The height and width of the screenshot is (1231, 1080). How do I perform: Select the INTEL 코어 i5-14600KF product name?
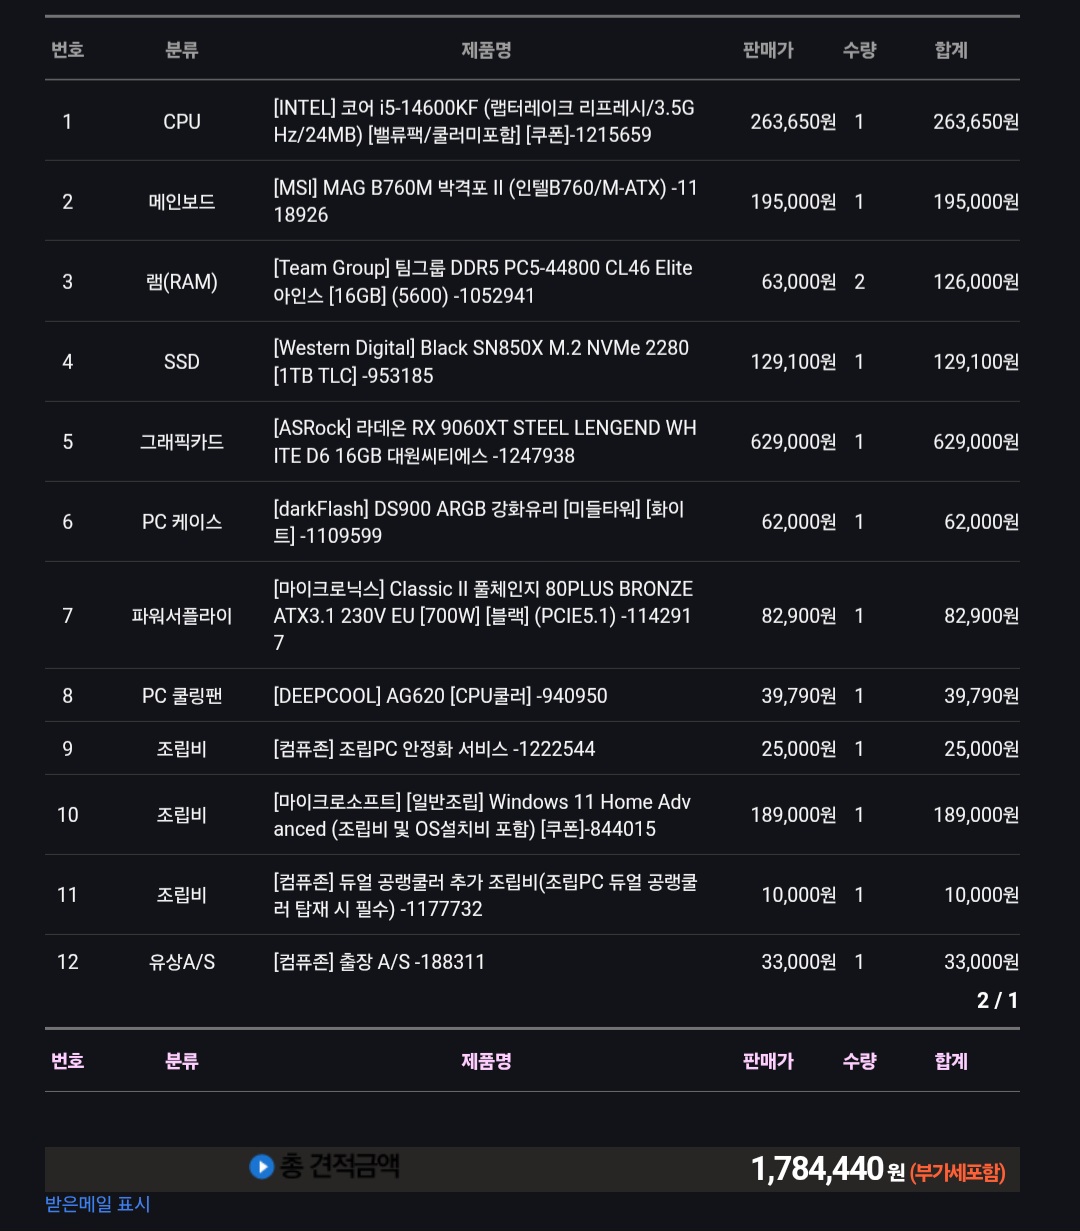(484, 121)
